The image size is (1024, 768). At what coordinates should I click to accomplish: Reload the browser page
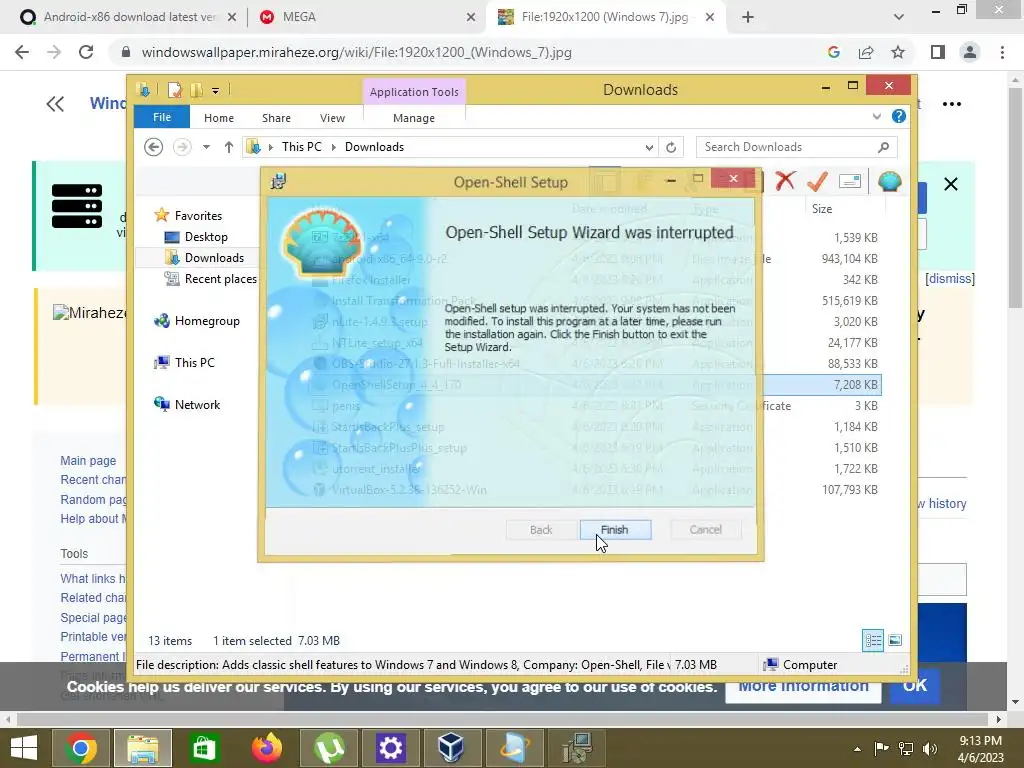click(86, 52)
